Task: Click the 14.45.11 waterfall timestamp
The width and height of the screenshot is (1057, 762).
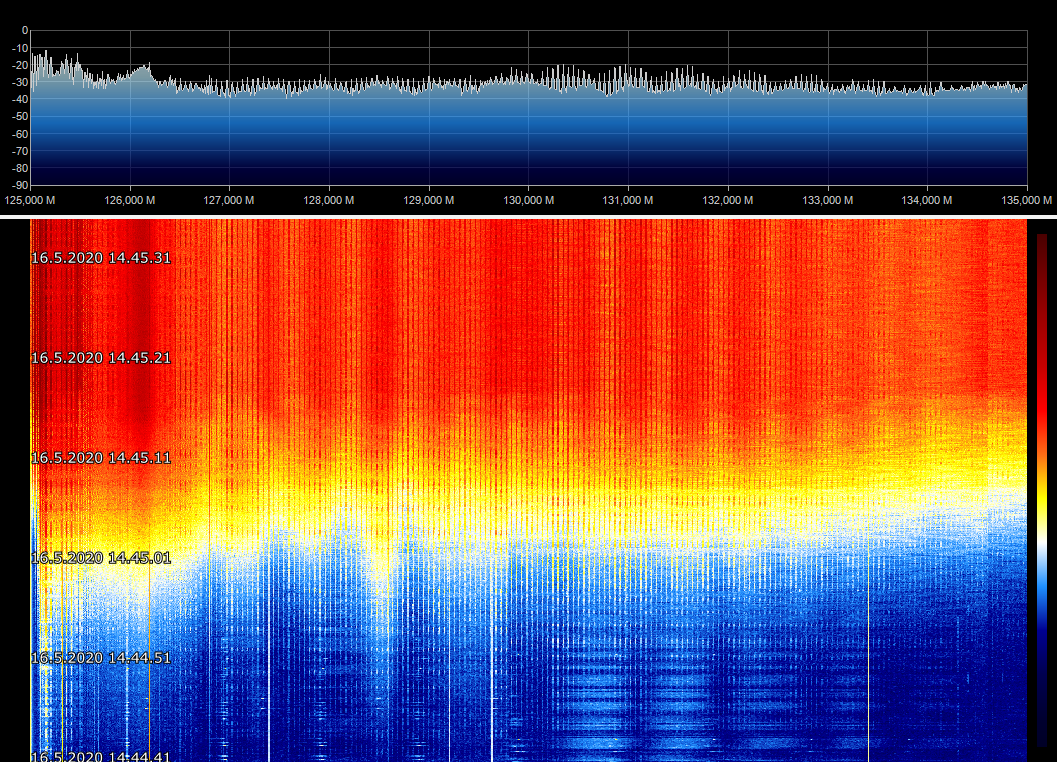Action: coord(101,458)
